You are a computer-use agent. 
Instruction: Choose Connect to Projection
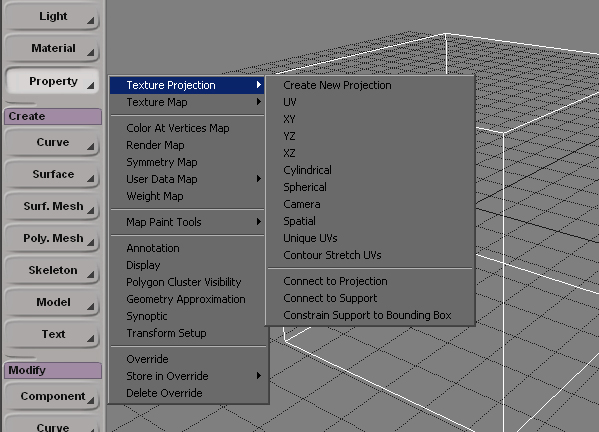[x=370, y=282]
